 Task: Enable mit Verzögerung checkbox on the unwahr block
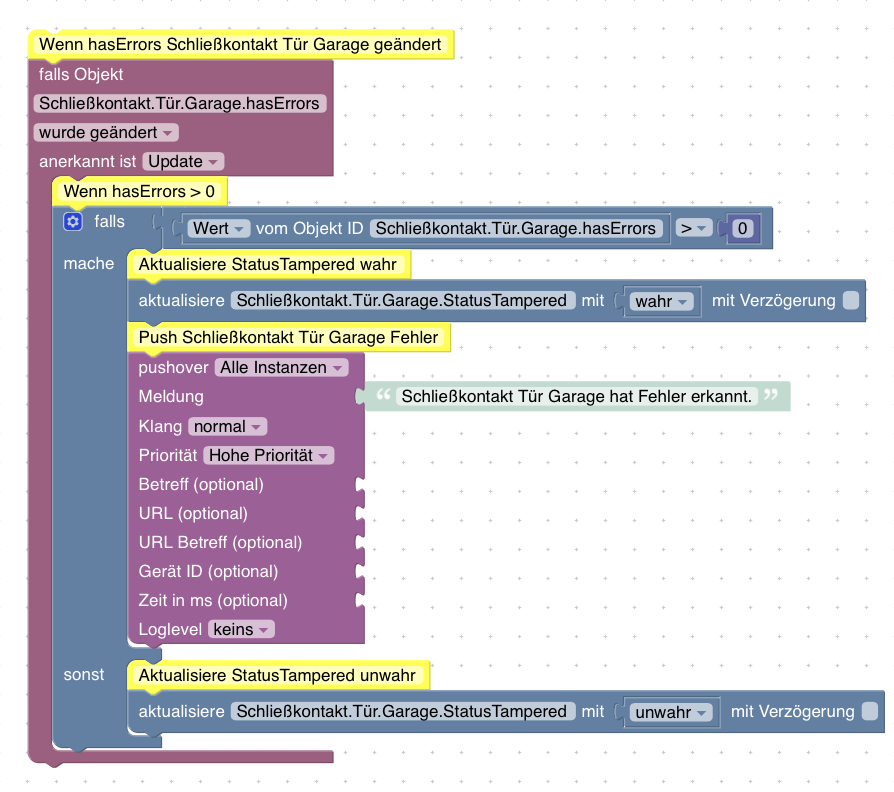click(x=869, y=712)
